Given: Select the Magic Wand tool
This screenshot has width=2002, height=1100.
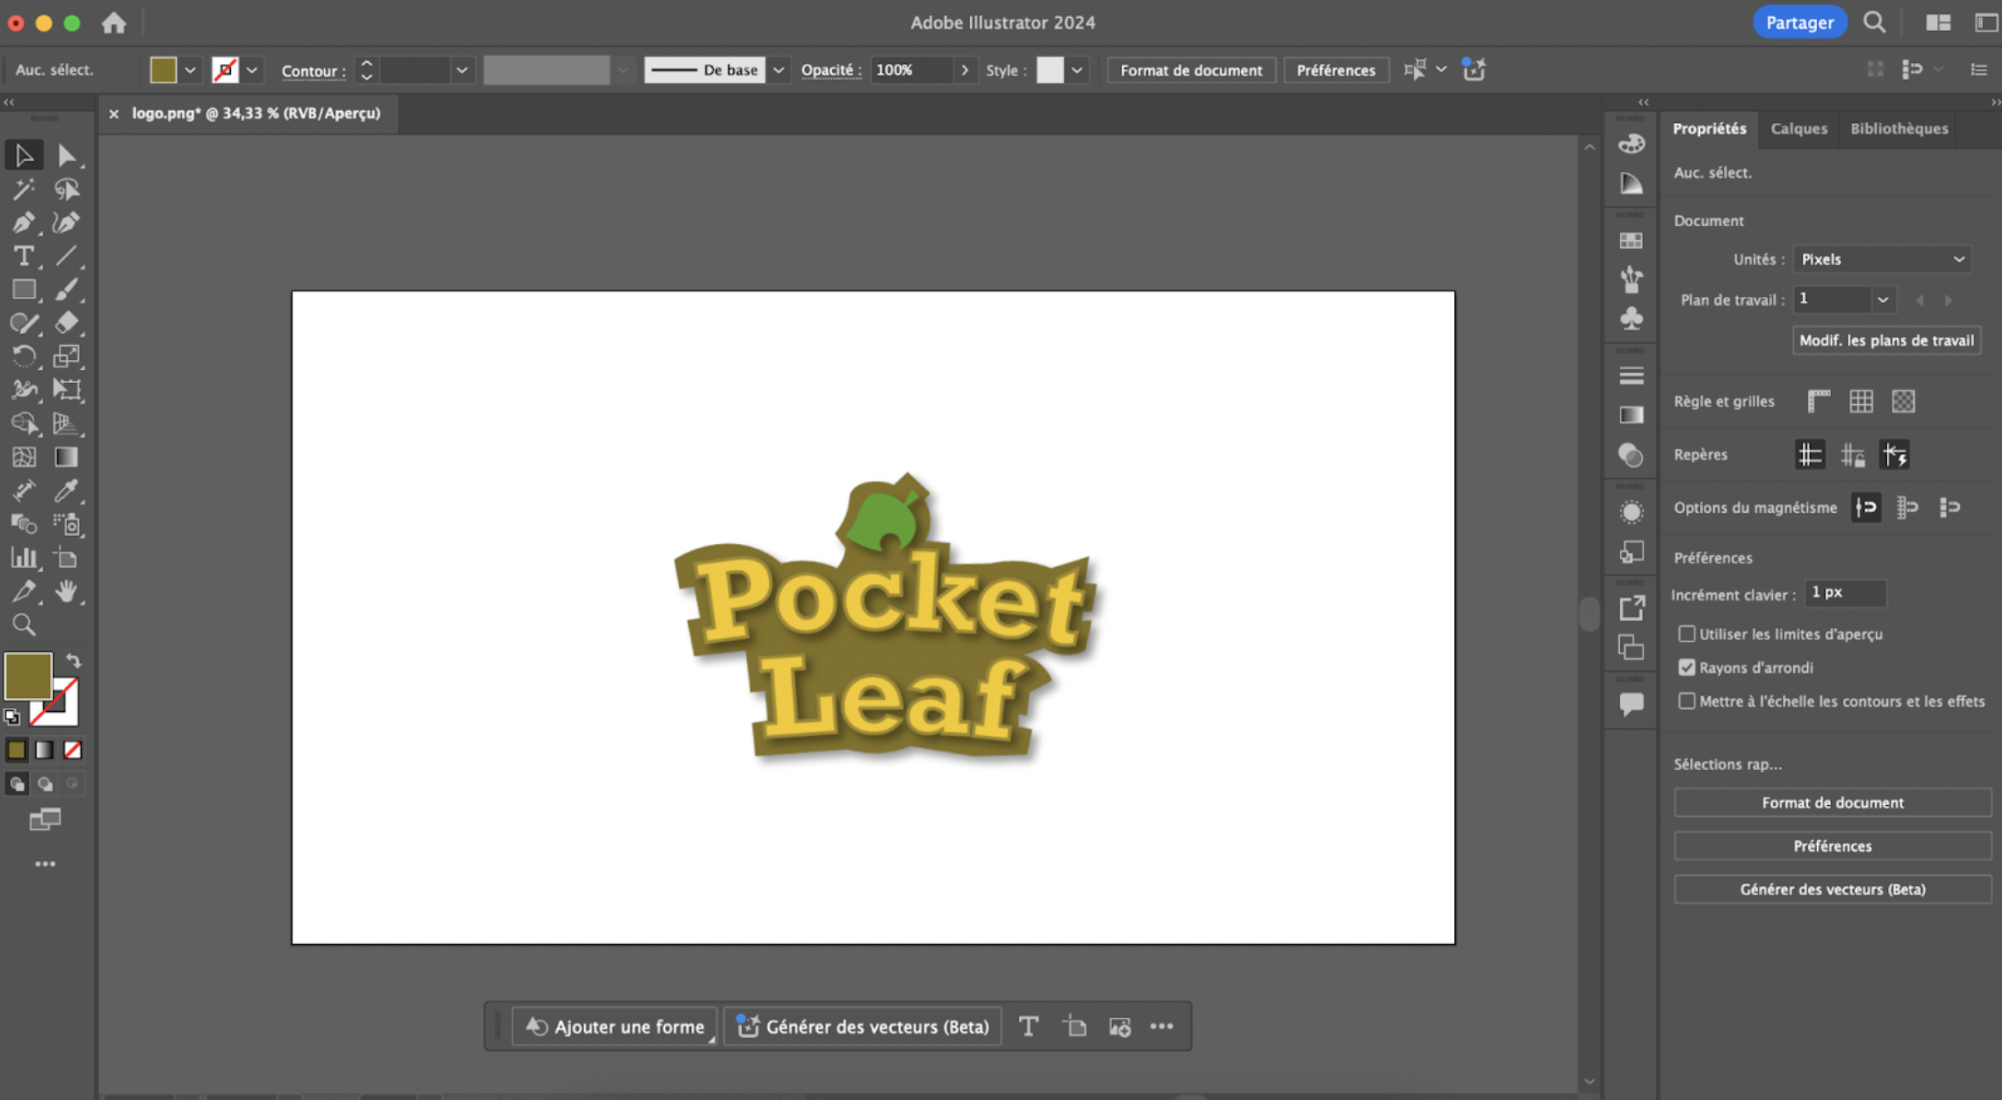Looking at the screenshot, I should tap(24, 189).
